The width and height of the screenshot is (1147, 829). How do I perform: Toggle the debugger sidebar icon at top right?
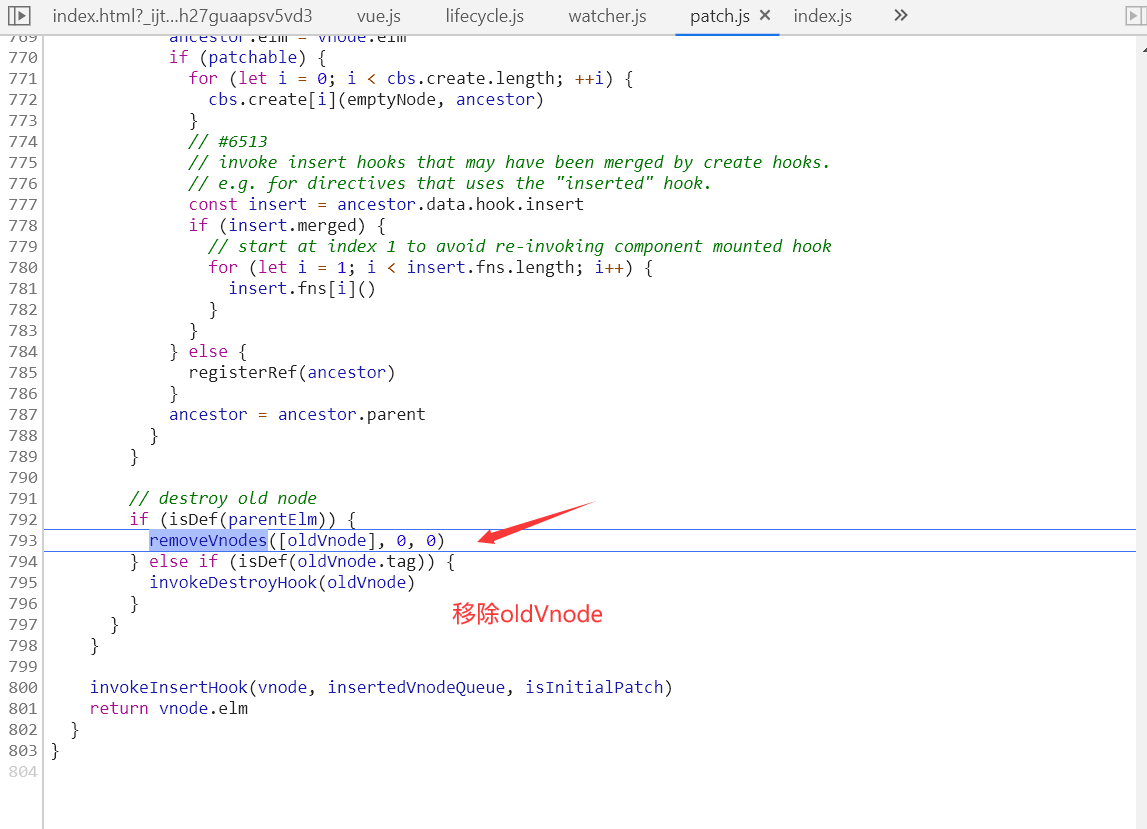[1135, 15]
